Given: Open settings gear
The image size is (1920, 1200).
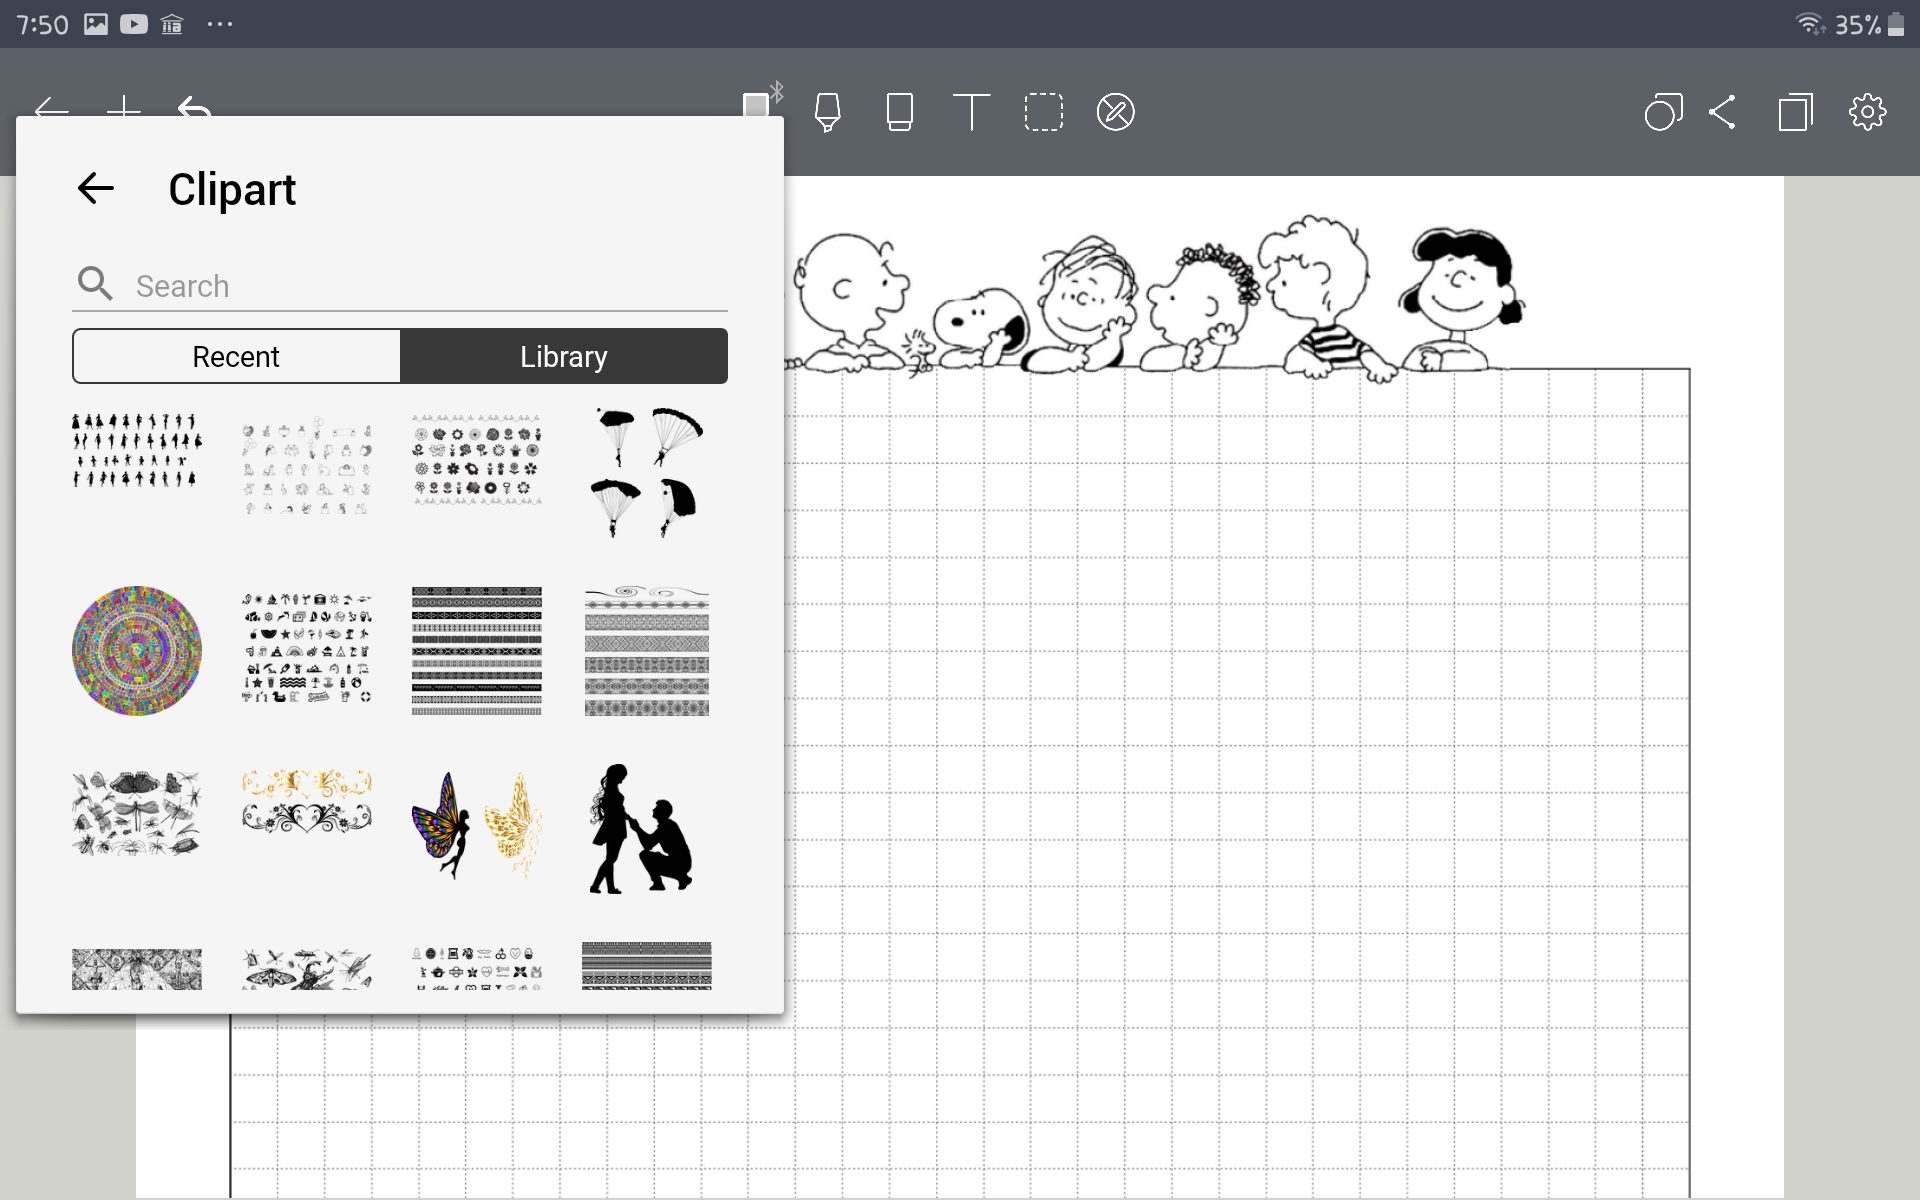Looking at the screenshot, I should click(x=1867, y=112).
